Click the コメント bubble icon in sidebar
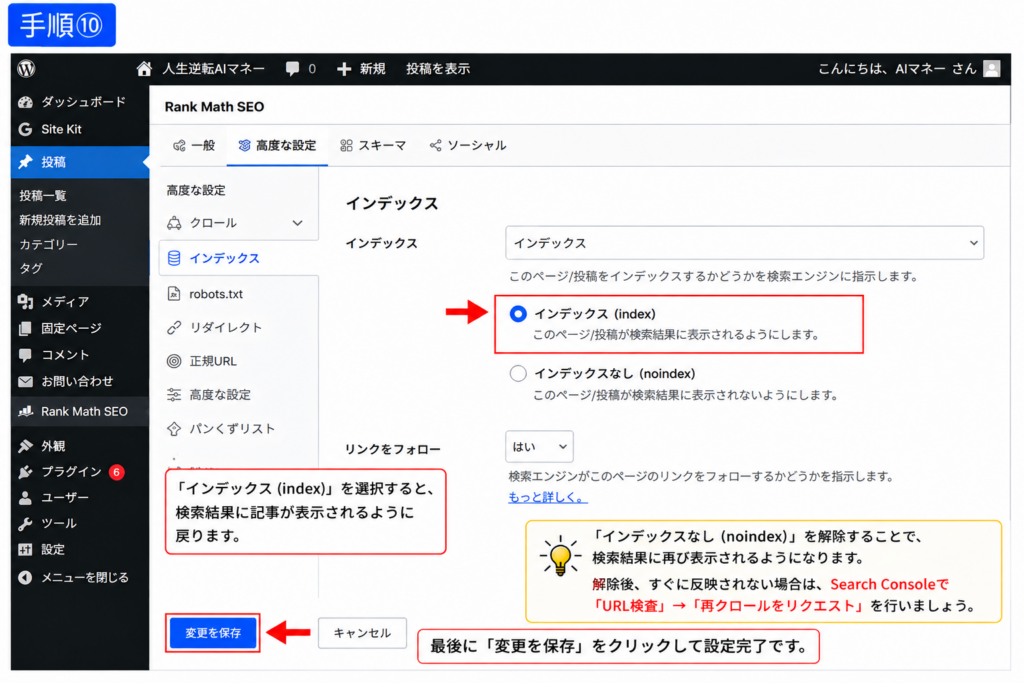Viewport: 1024px width, 683px height. click(x=25, y=355)
